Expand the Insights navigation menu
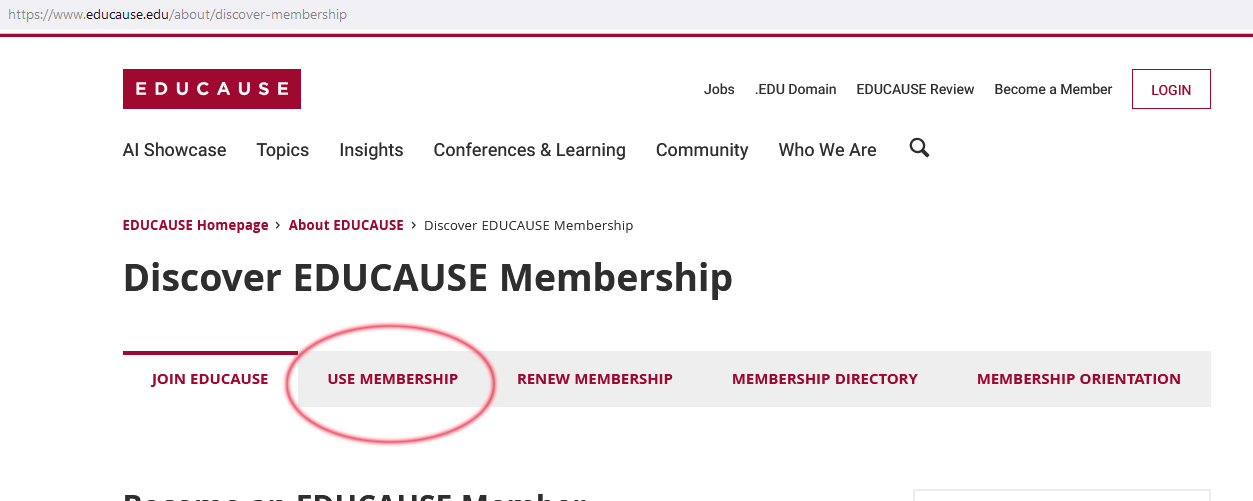 (x=371, y=150)
